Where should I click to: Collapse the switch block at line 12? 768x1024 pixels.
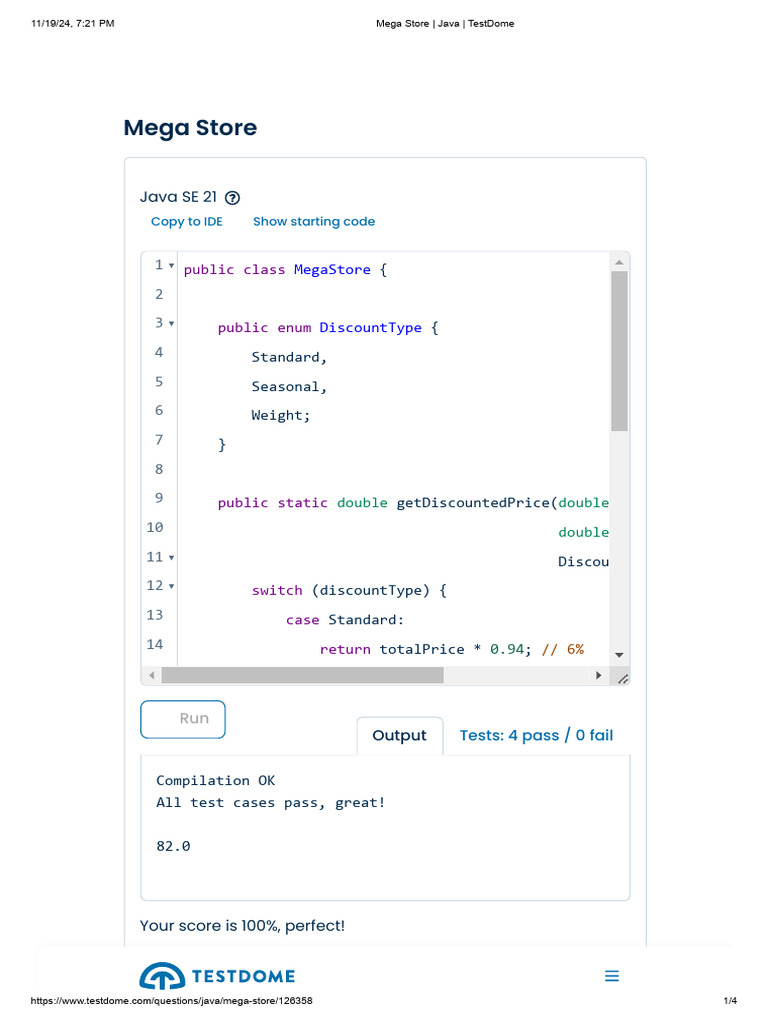tap(171, 587)
